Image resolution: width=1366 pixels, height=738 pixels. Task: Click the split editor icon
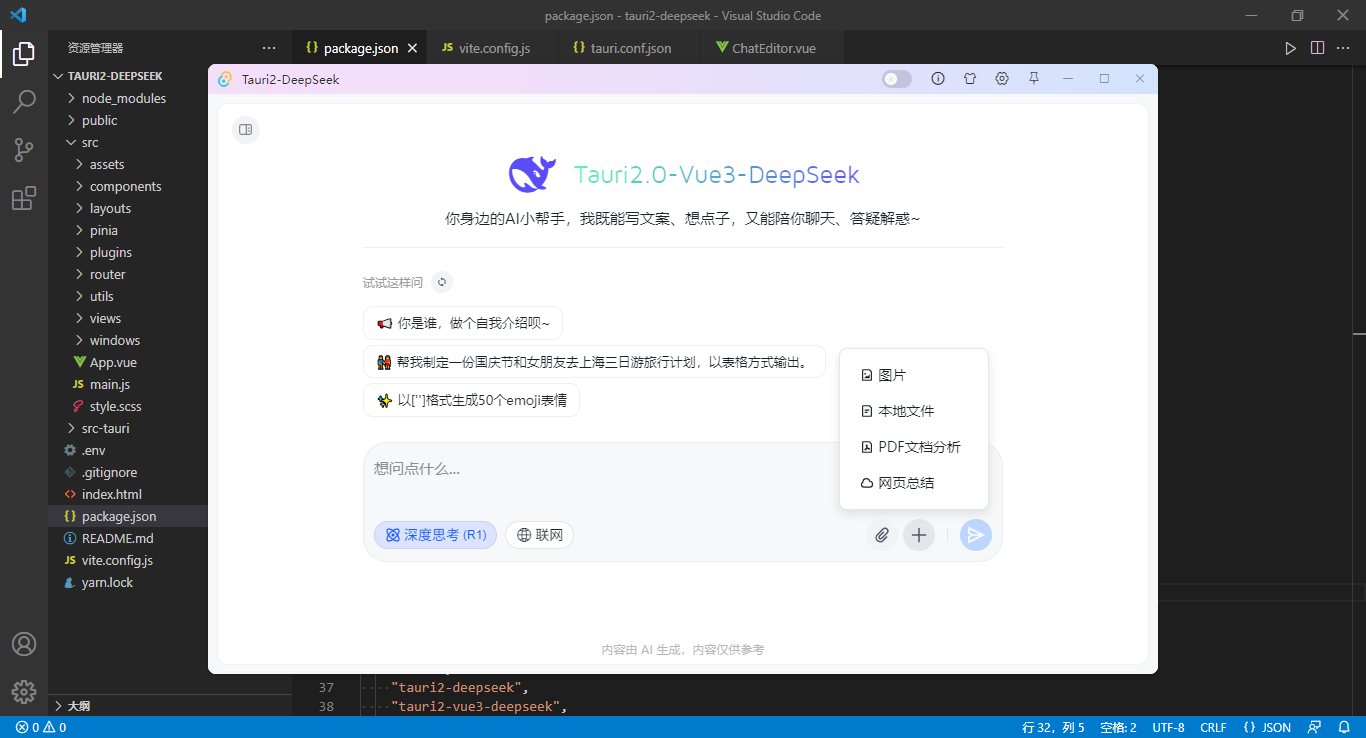point(1317,48)
